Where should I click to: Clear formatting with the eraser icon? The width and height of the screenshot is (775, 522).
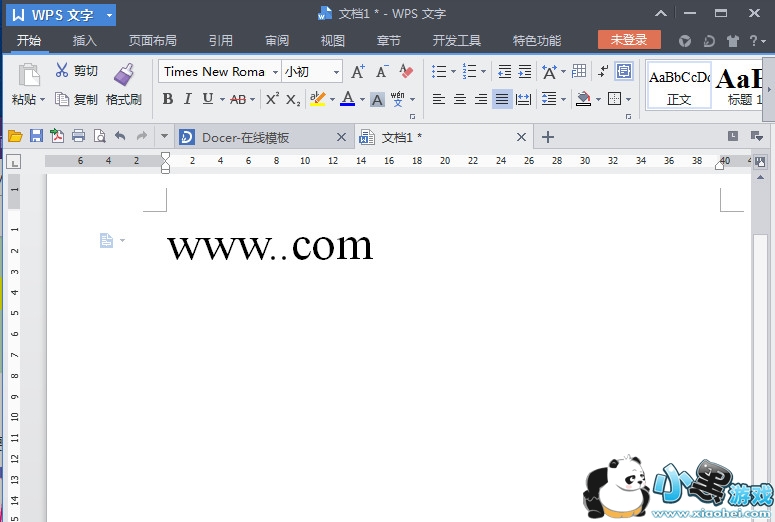(406, 72)
